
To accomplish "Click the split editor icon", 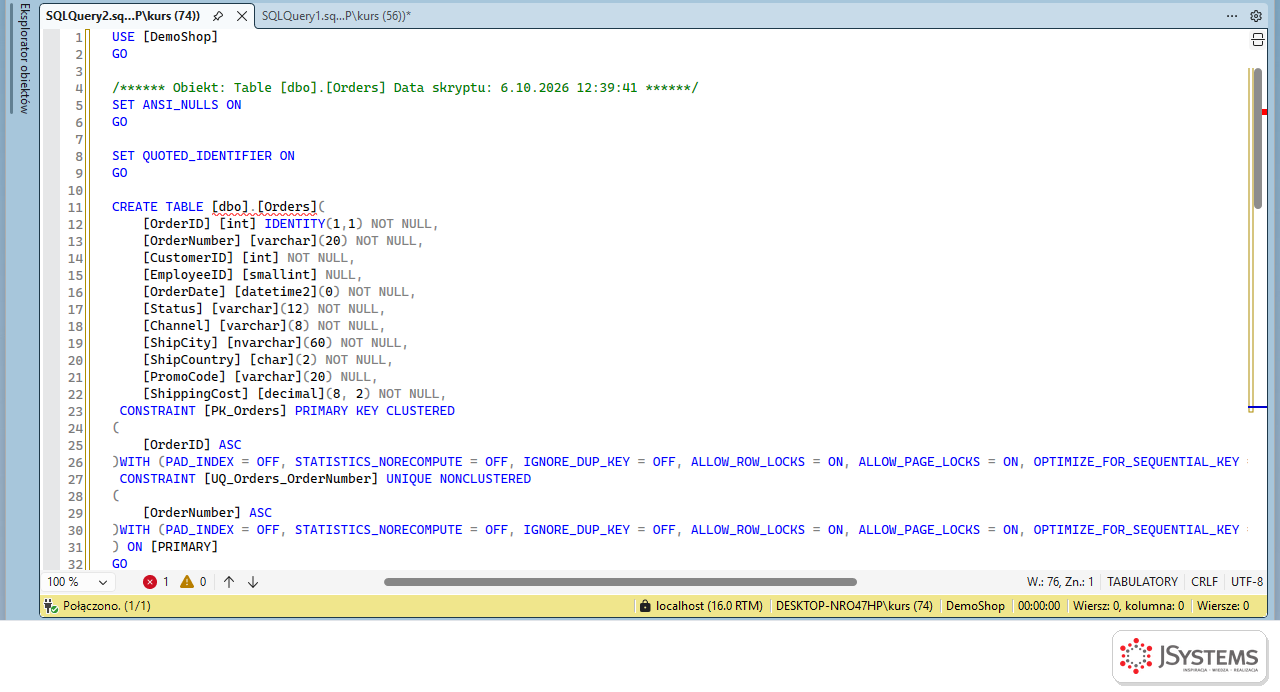I will (x=1258, y=39).
